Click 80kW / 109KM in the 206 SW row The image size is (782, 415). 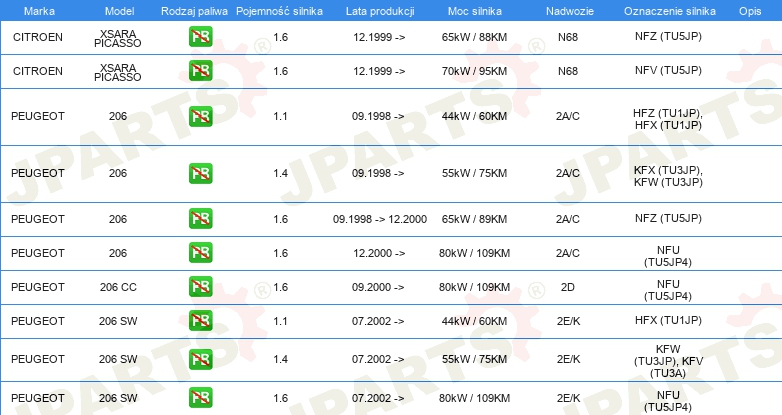tap(474, 398)
